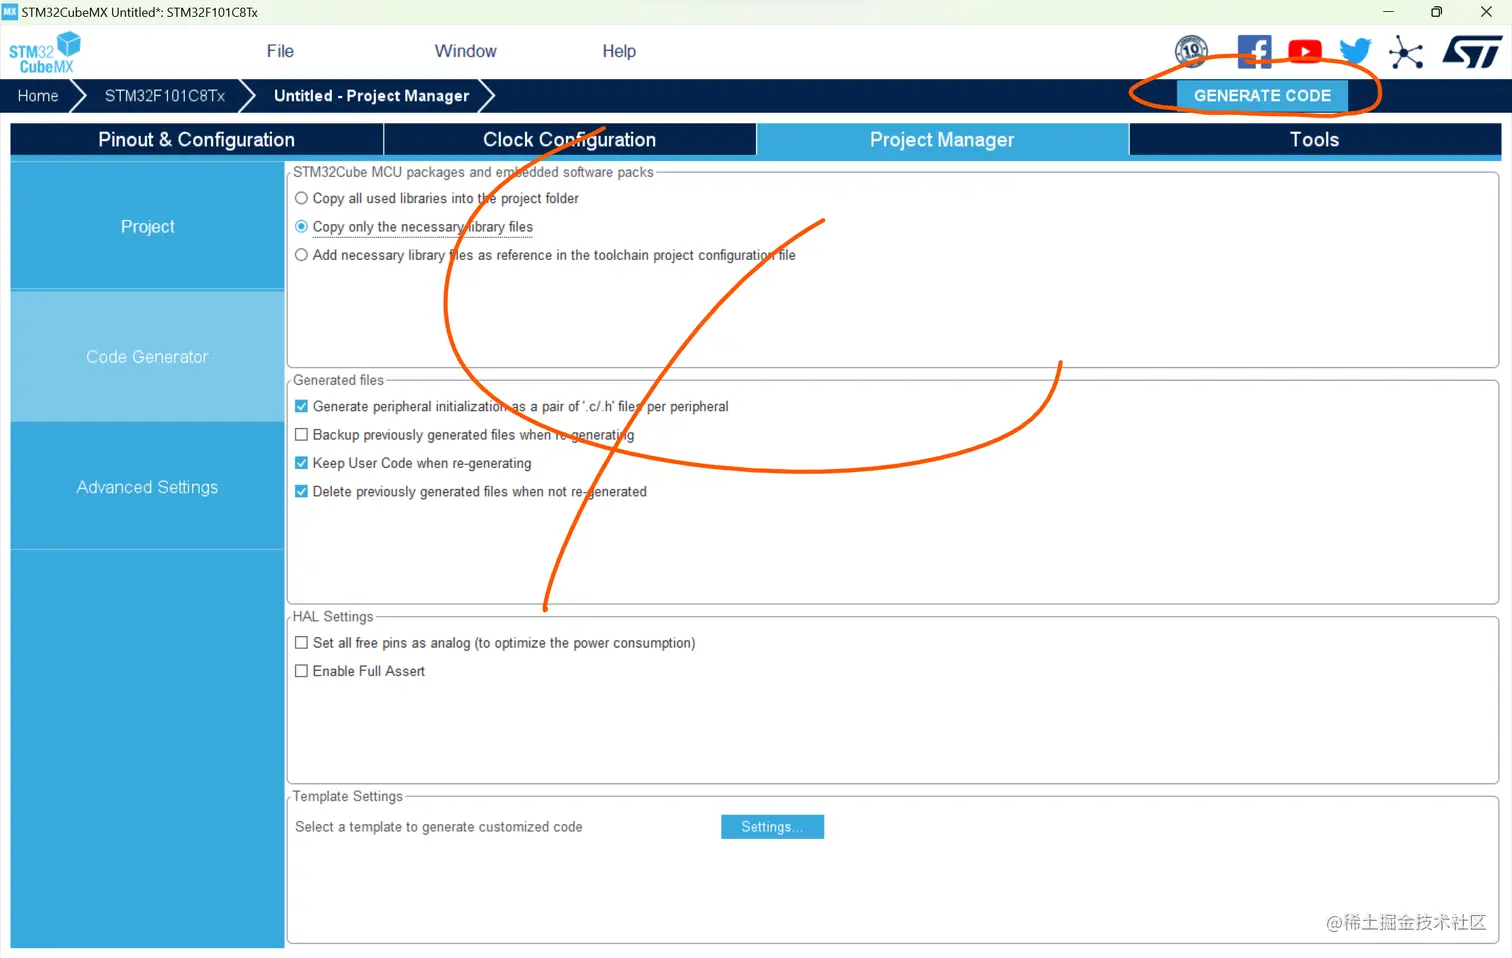This screenshot has width=1512, height=958.
Task: Switch to Pinout & Configuration tab
Action: (197, 140)
